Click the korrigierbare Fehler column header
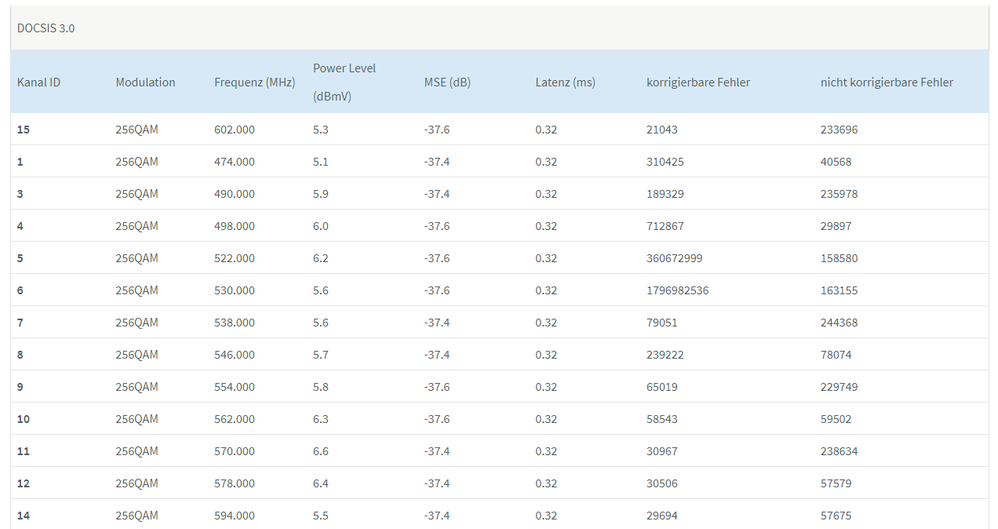Screen dimensions: 998x529 tap(698, 82)
